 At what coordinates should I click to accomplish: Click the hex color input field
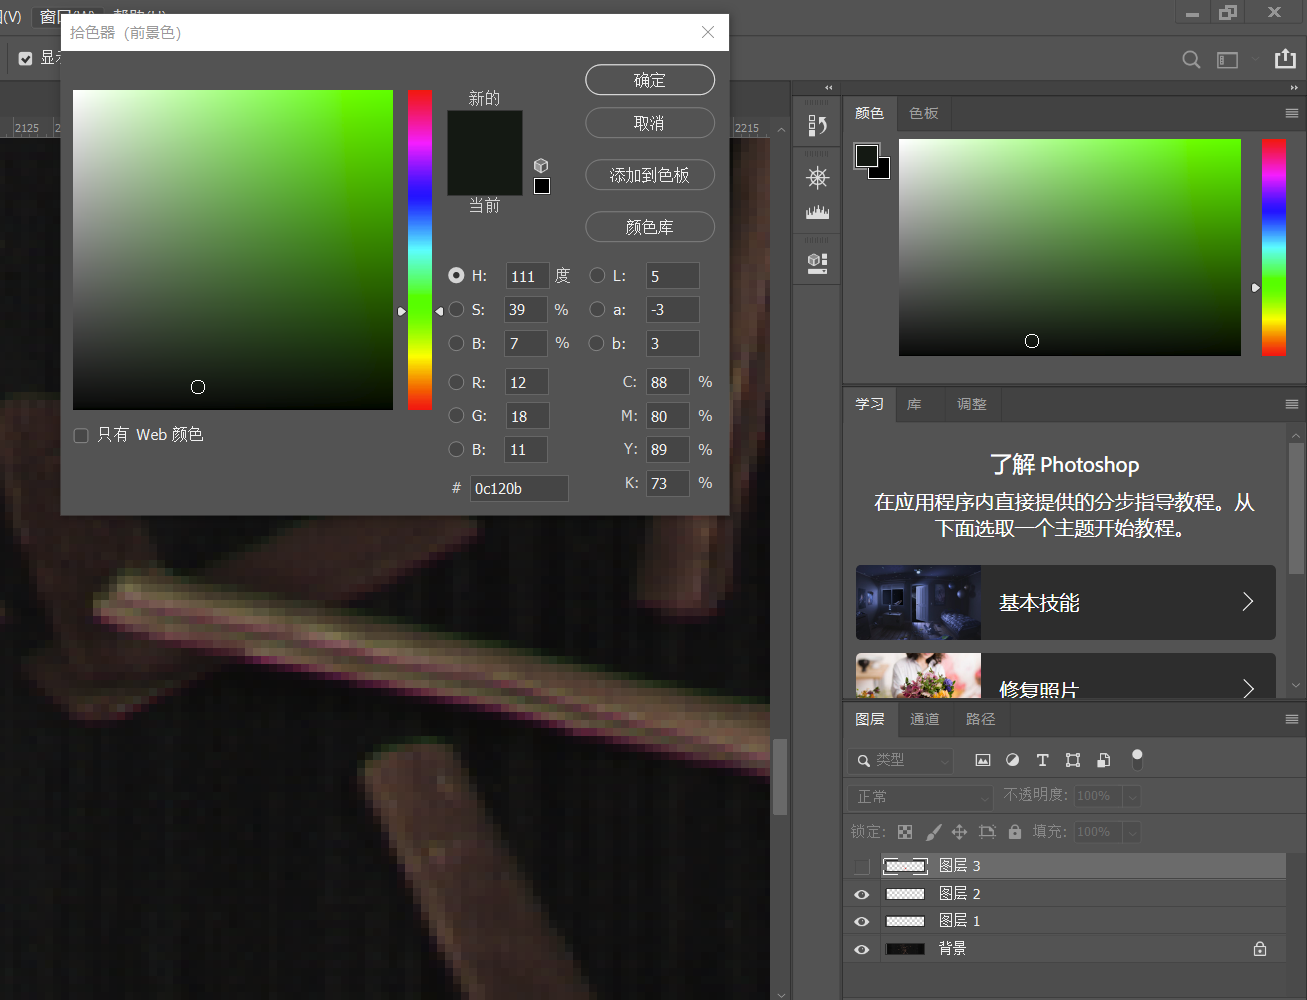tap(519, 488)
